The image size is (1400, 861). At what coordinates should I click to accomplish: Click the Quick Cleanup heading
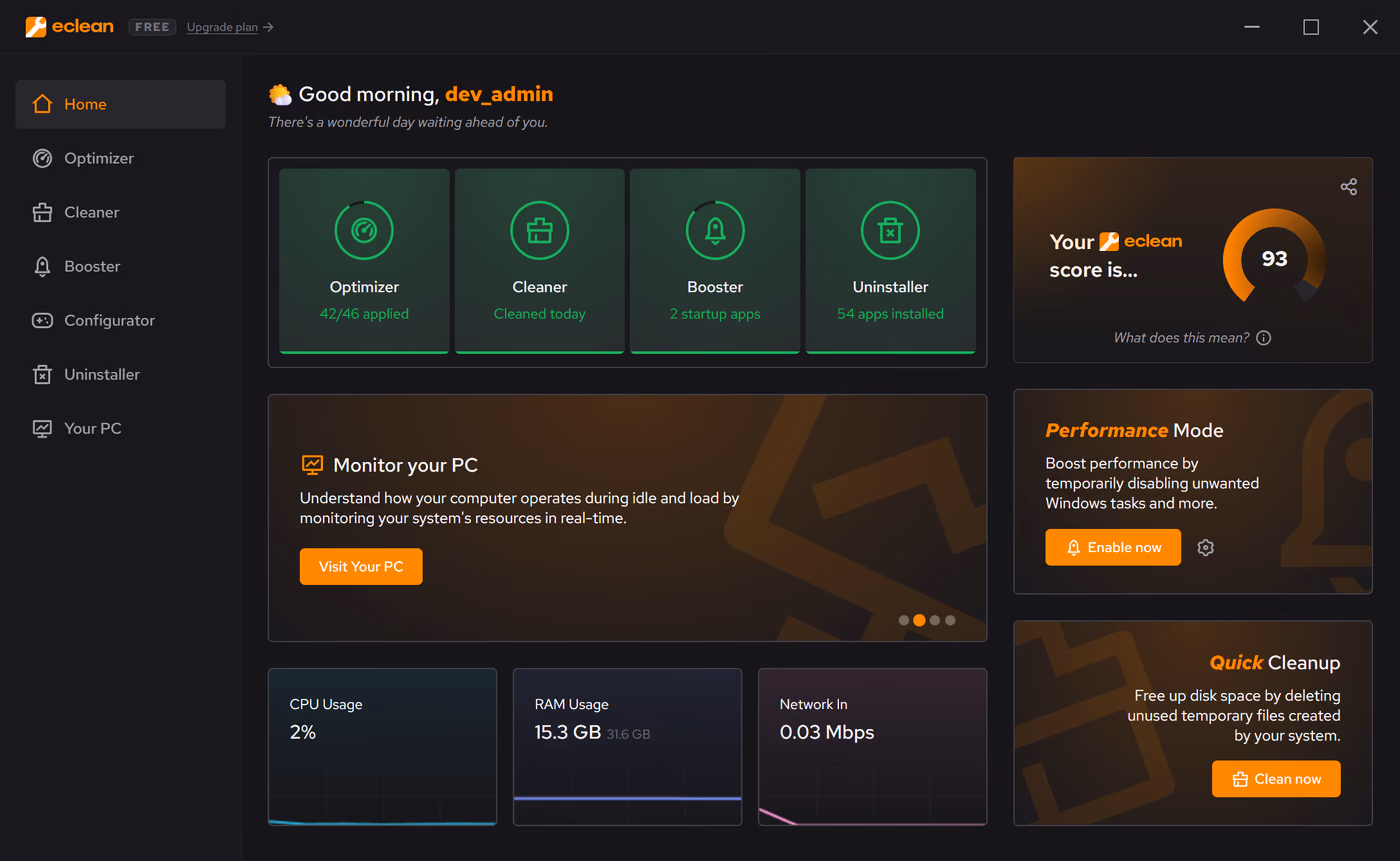coord(1275,662)
